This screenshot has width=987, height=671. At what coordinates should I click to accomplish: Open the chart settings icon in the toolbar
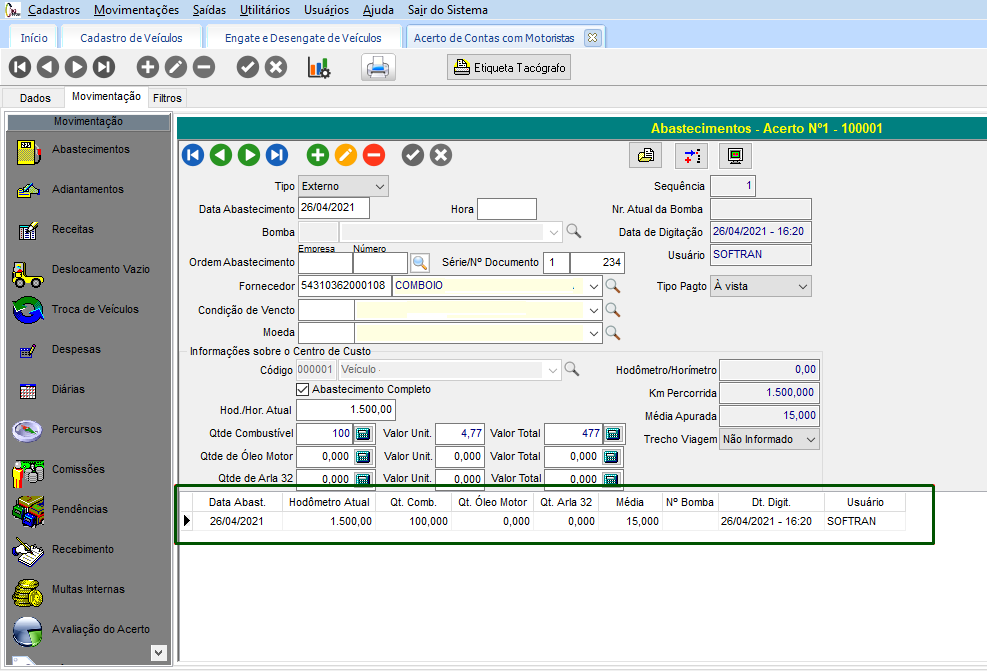point(319,68)
